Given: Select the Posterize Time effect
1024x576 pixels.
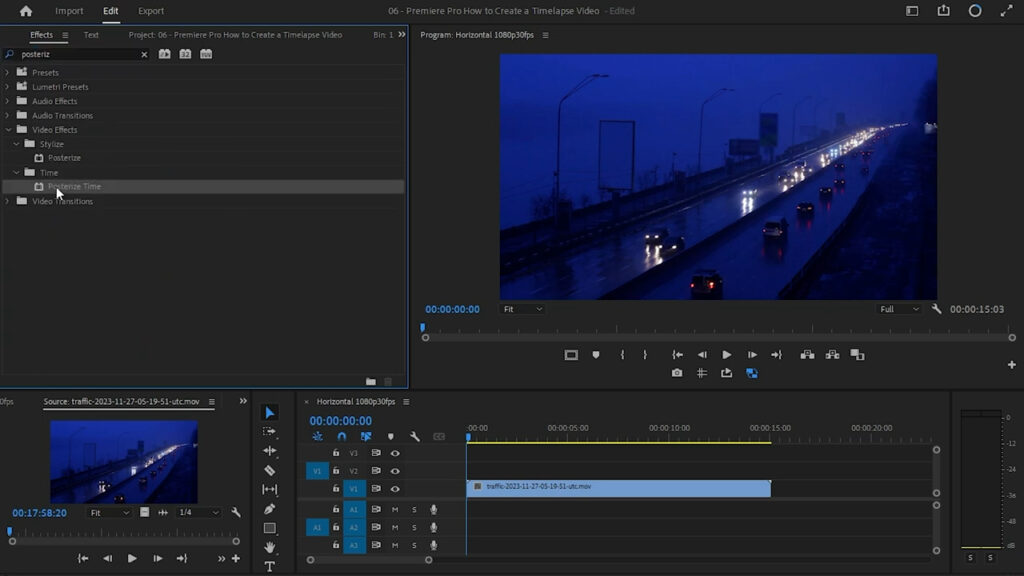Looking at the screenshot, I should coord(74,187).
